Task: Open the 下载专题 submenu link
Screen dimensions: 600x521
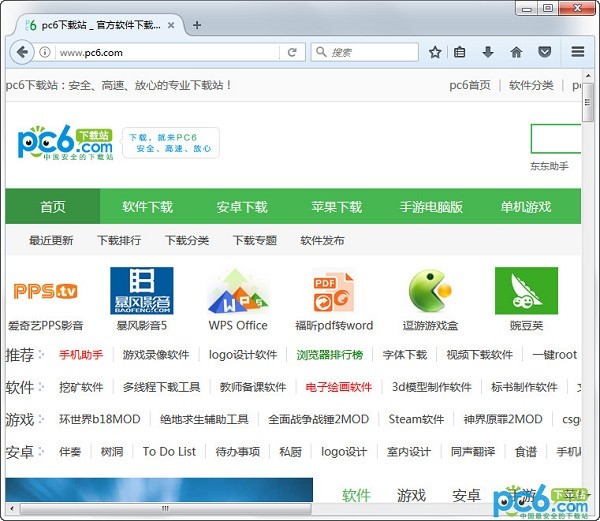Action: [x=254, y=240]
